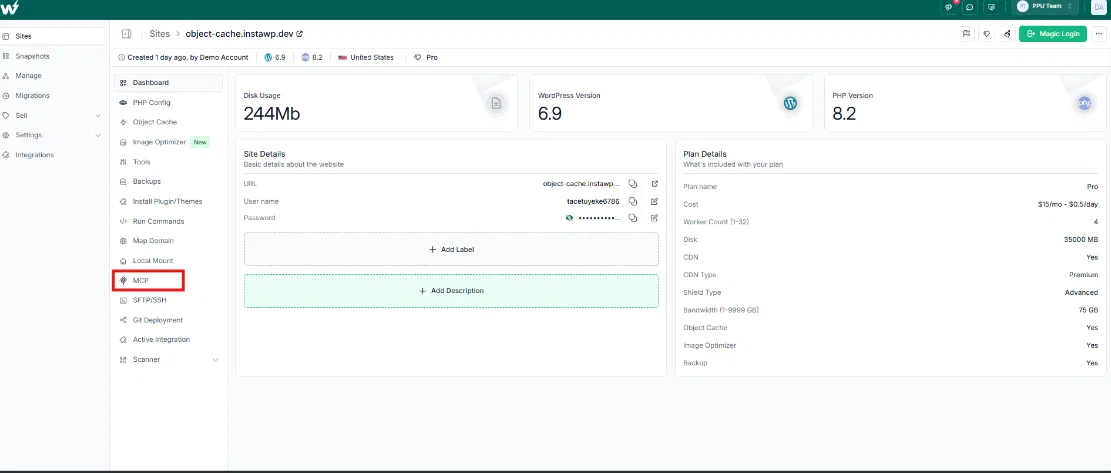This screenshot has width=1111, height=473.
Task: Open the Object Cache settings
Action: (154, 122)
